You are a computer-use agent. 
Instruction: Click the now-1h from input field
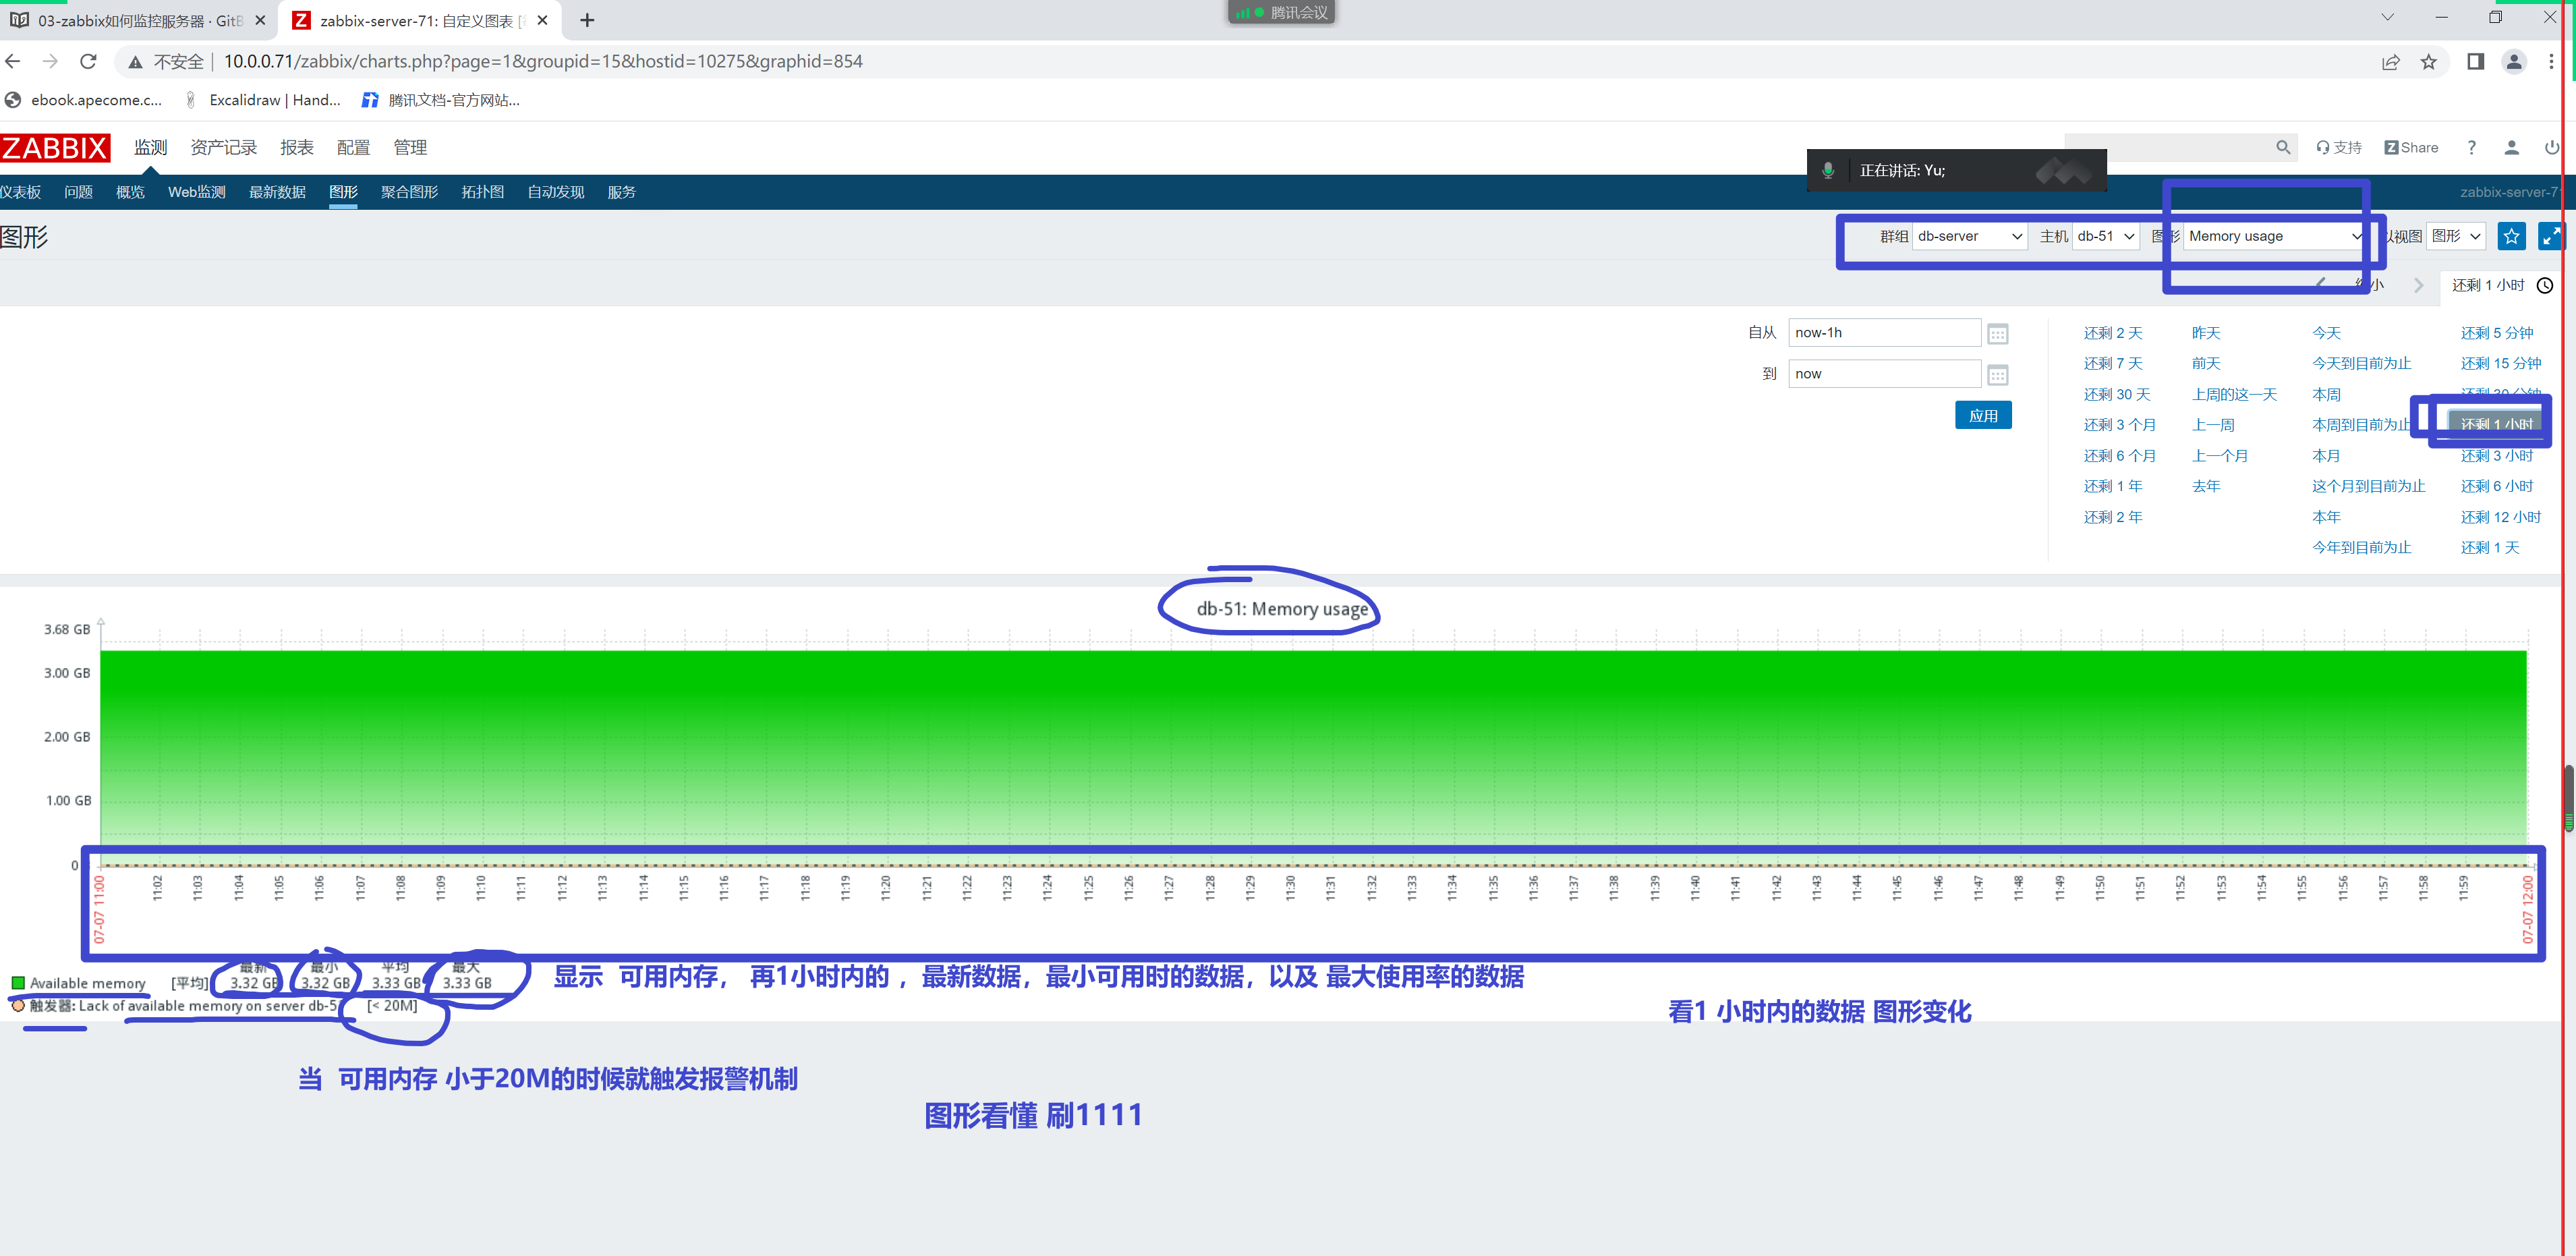pos(1884,333)
